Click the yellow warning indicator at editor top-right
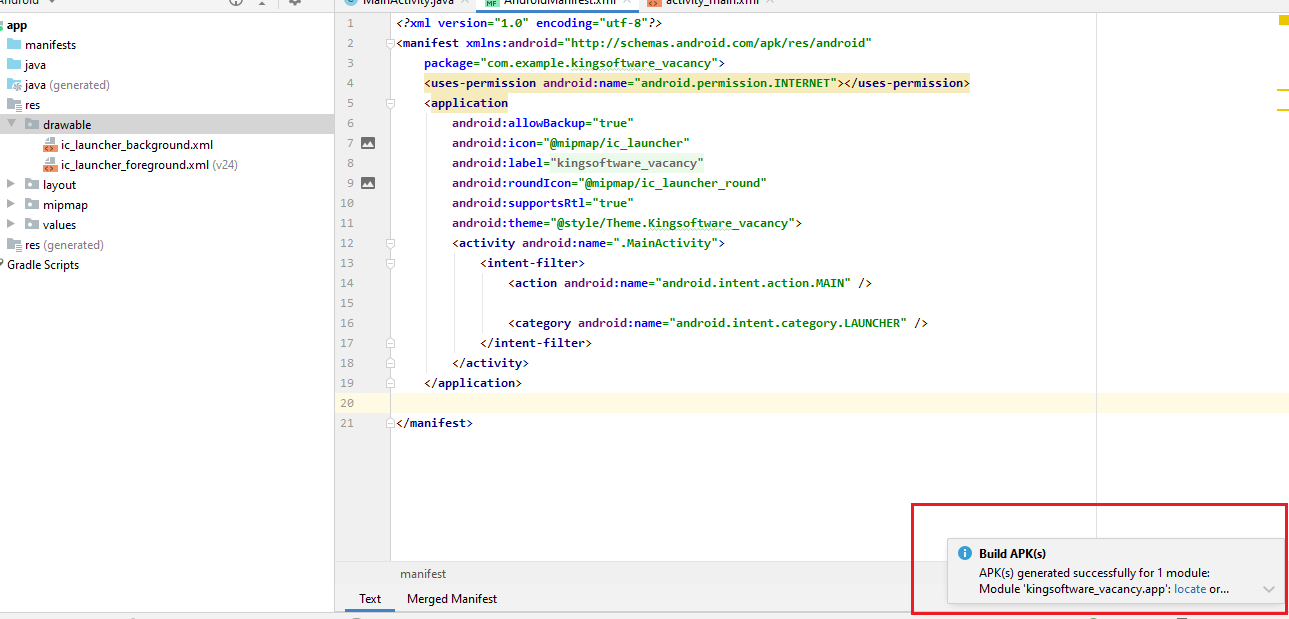Viewport: 1289px width, 619px height. pos(1282,20)
